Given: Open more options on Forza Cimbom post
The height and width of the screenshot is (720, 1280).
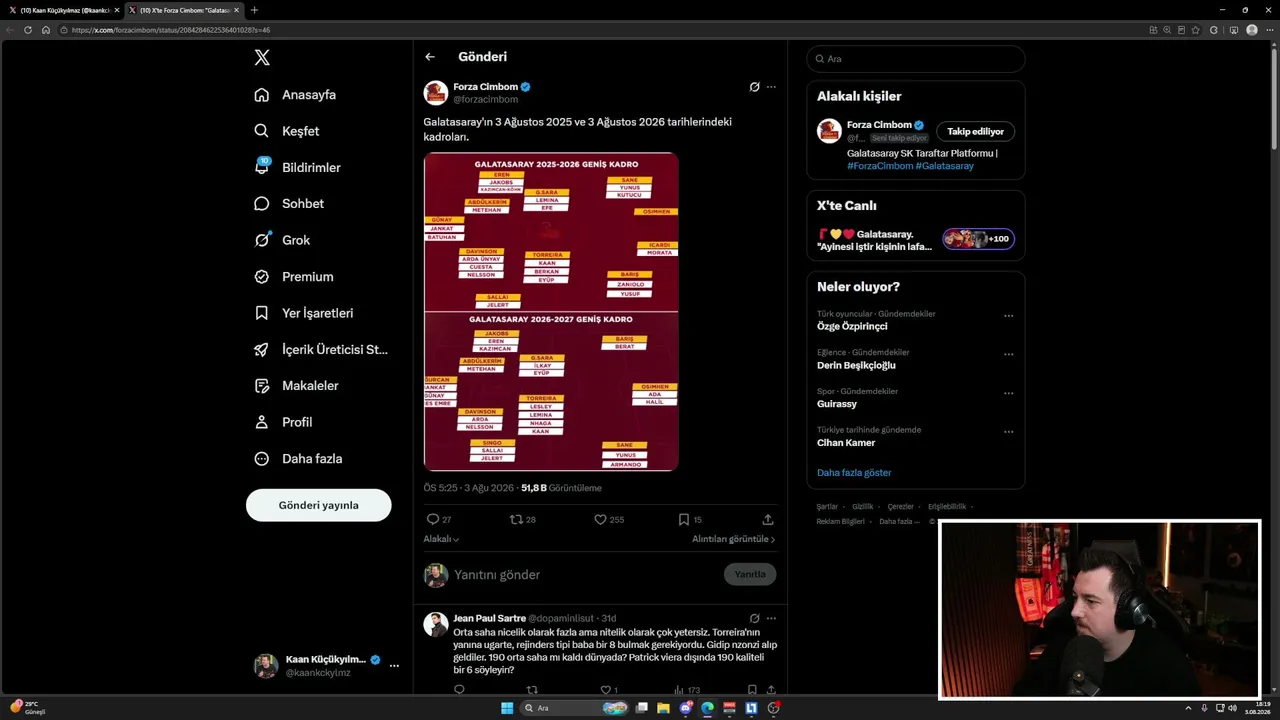Looking at the screenshot, I should coord(771,87).
